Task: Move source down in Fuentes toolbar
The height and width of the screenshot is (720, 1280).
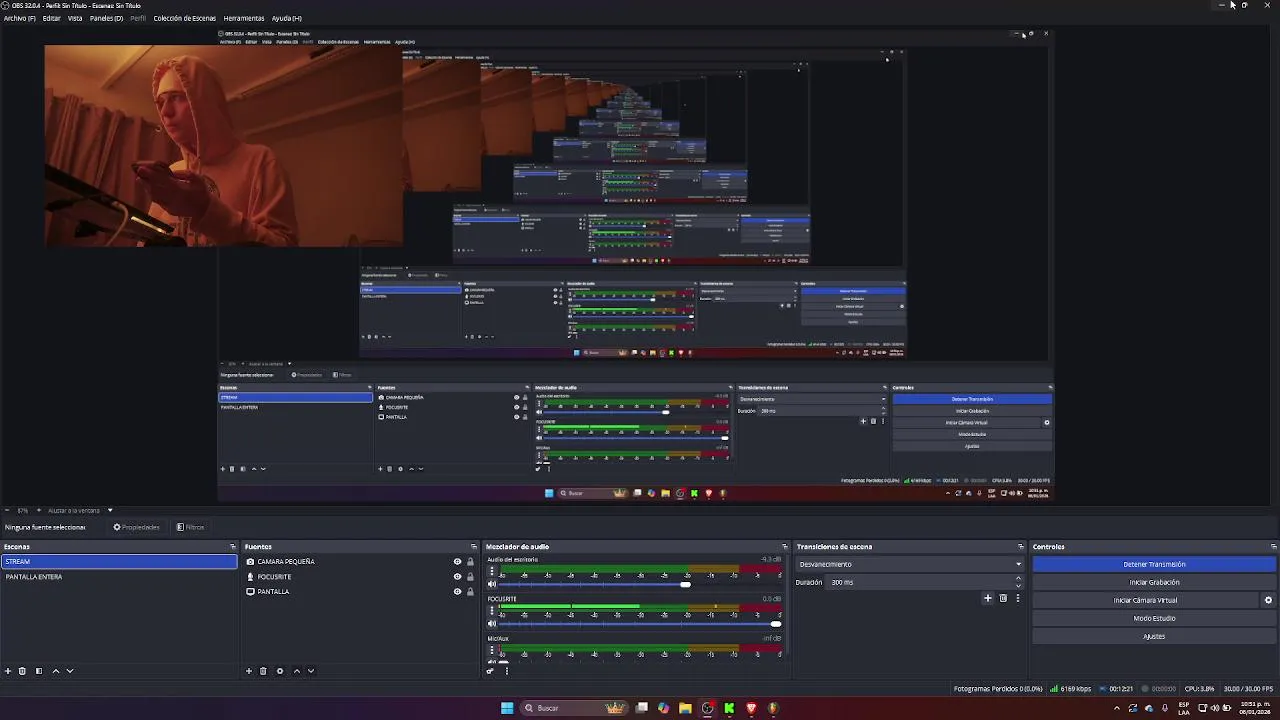Action: coord(311,671)
